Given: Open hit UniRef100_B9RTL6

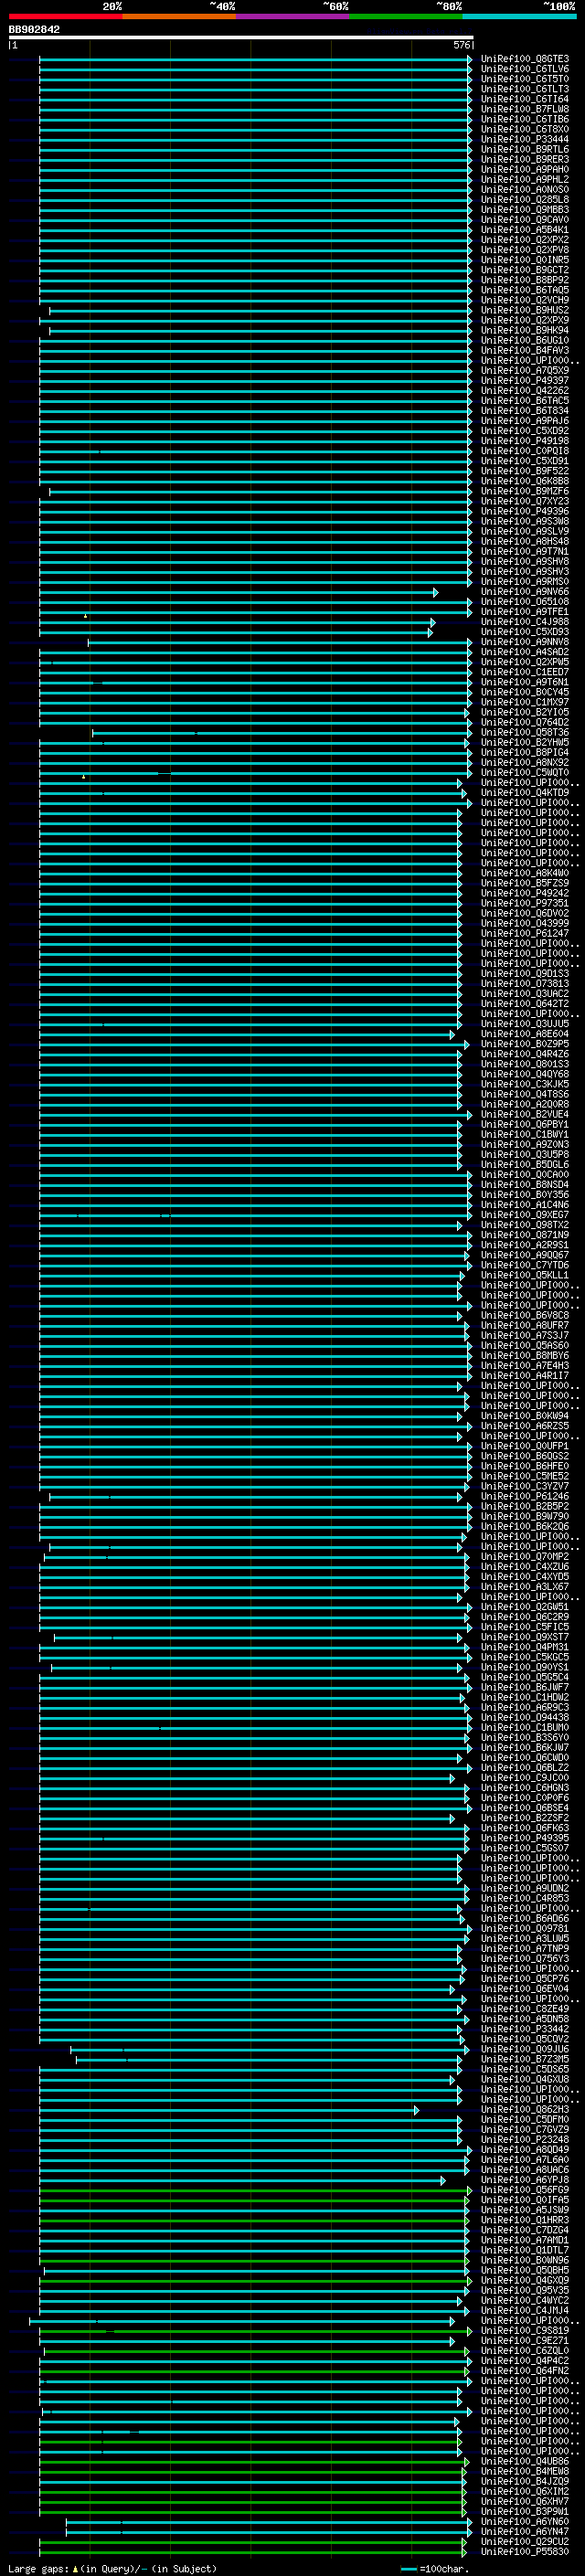Looking at the screenshot, I should 524,149.
